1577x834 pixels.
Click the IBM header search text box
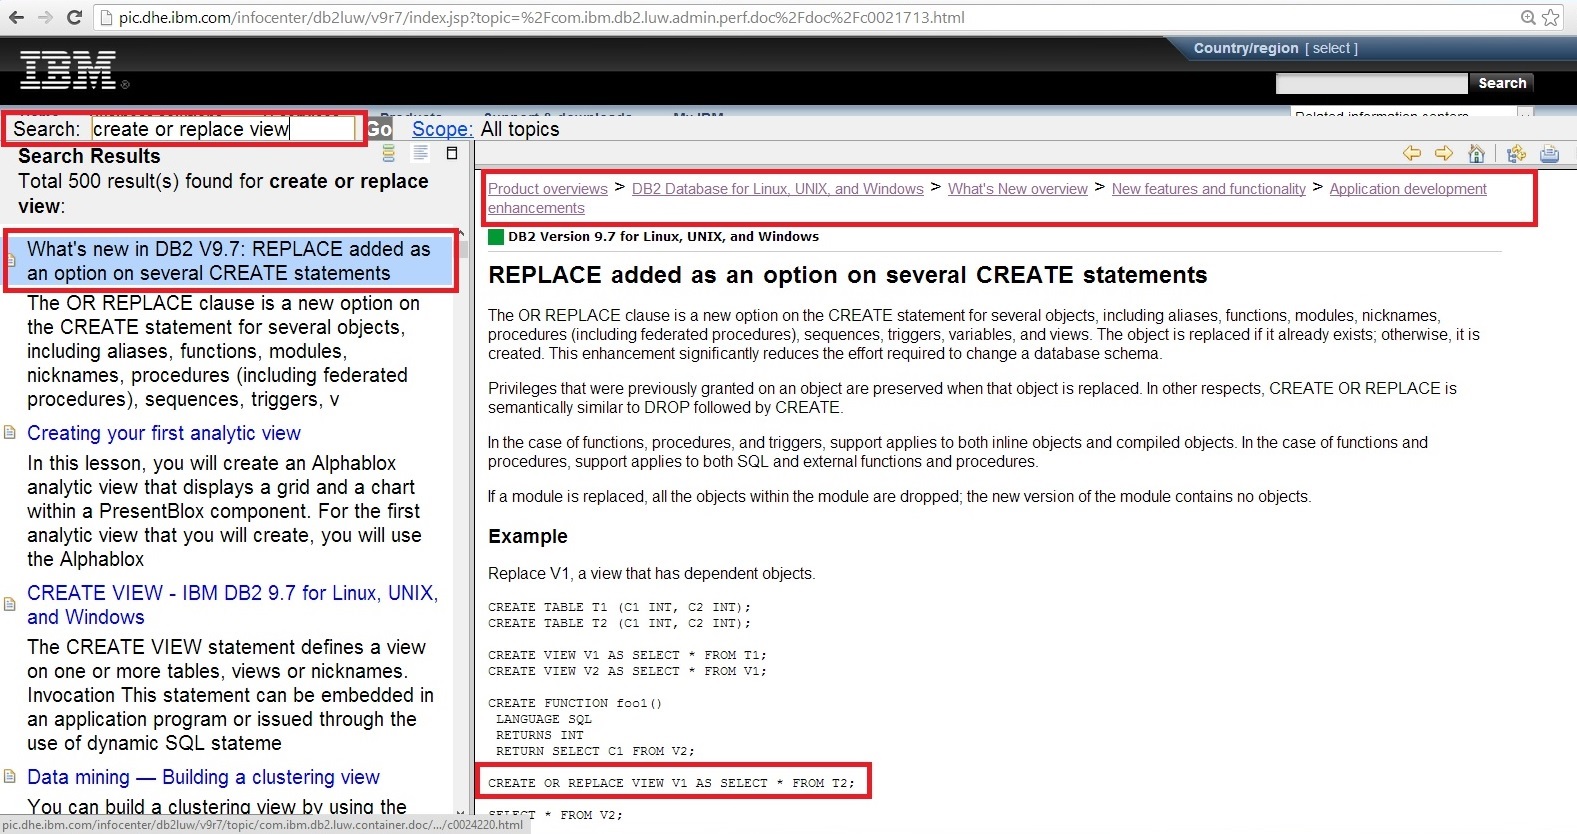[1371, 84]
